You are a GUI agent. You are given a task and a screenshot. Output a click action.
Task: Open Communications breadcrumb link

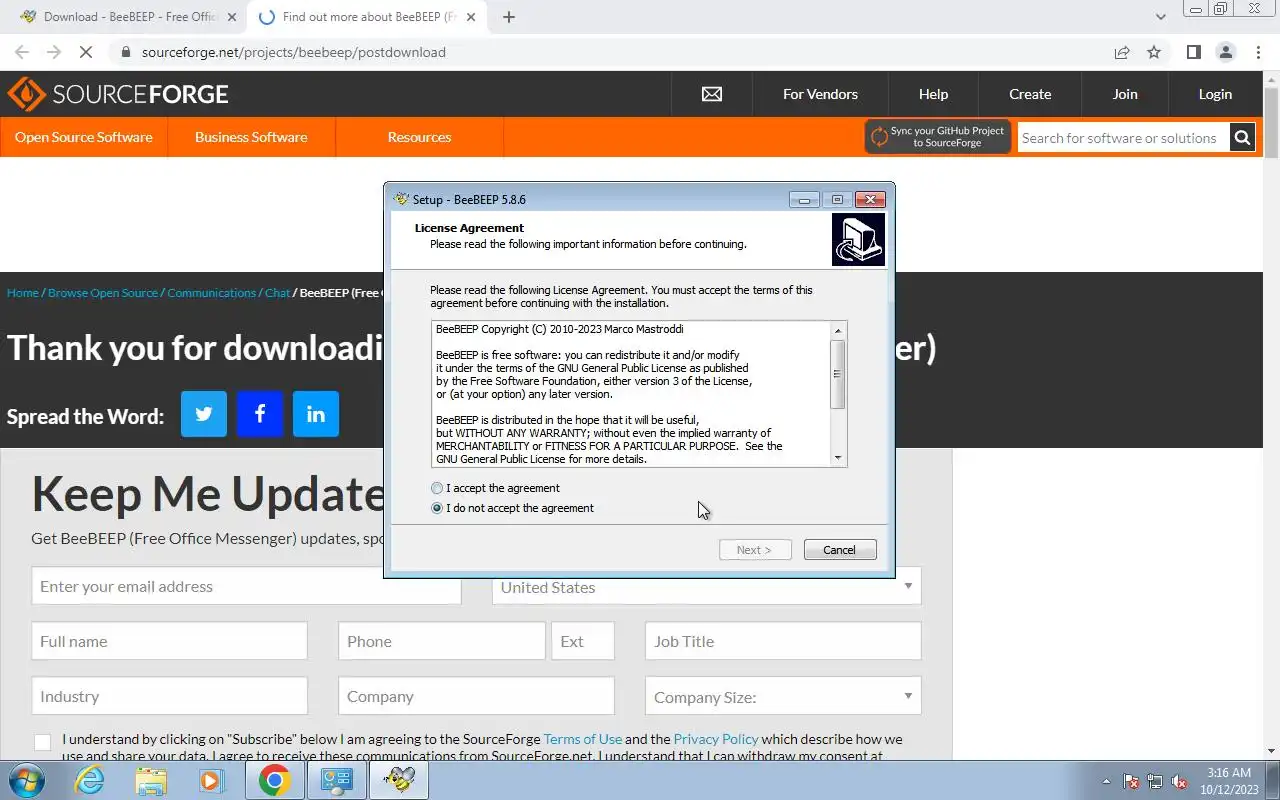(x=212, y=293)
